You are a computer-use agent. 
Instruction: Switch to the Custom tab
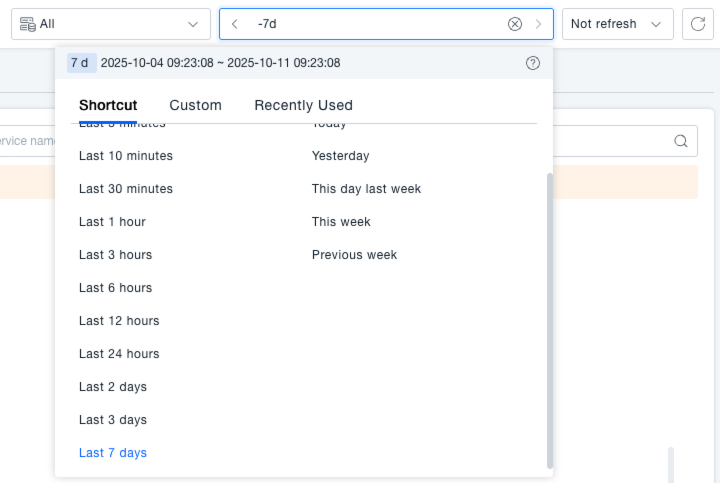(x=195, y=105)
